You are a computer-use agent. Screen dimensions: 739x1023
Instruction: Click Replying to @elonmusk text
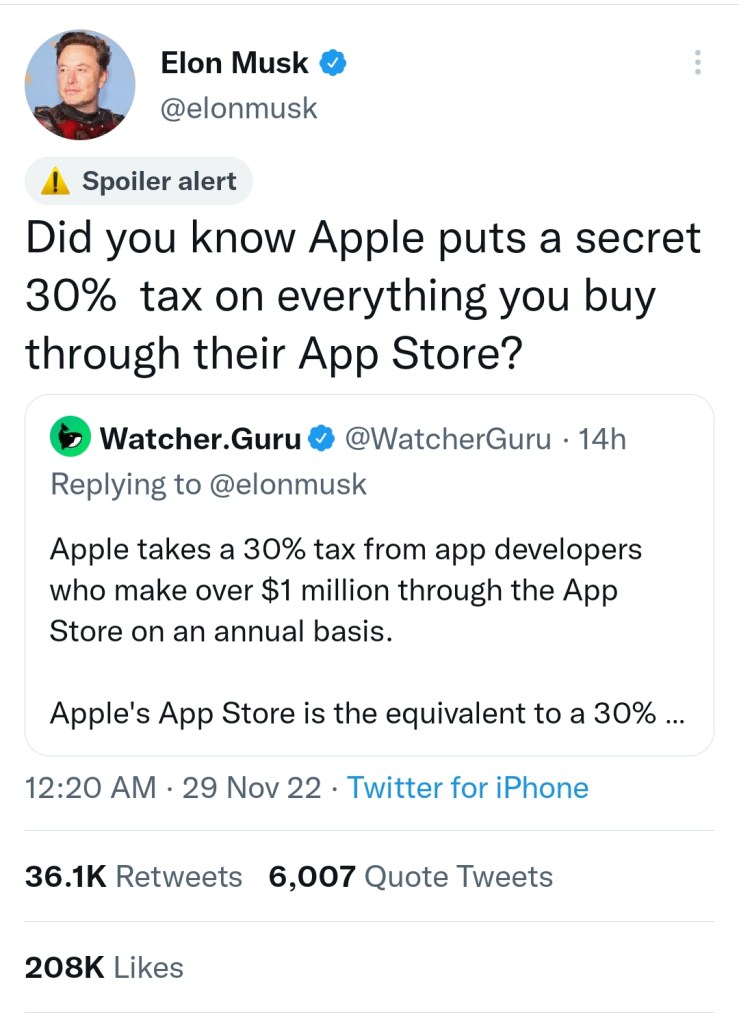point(208,484)
